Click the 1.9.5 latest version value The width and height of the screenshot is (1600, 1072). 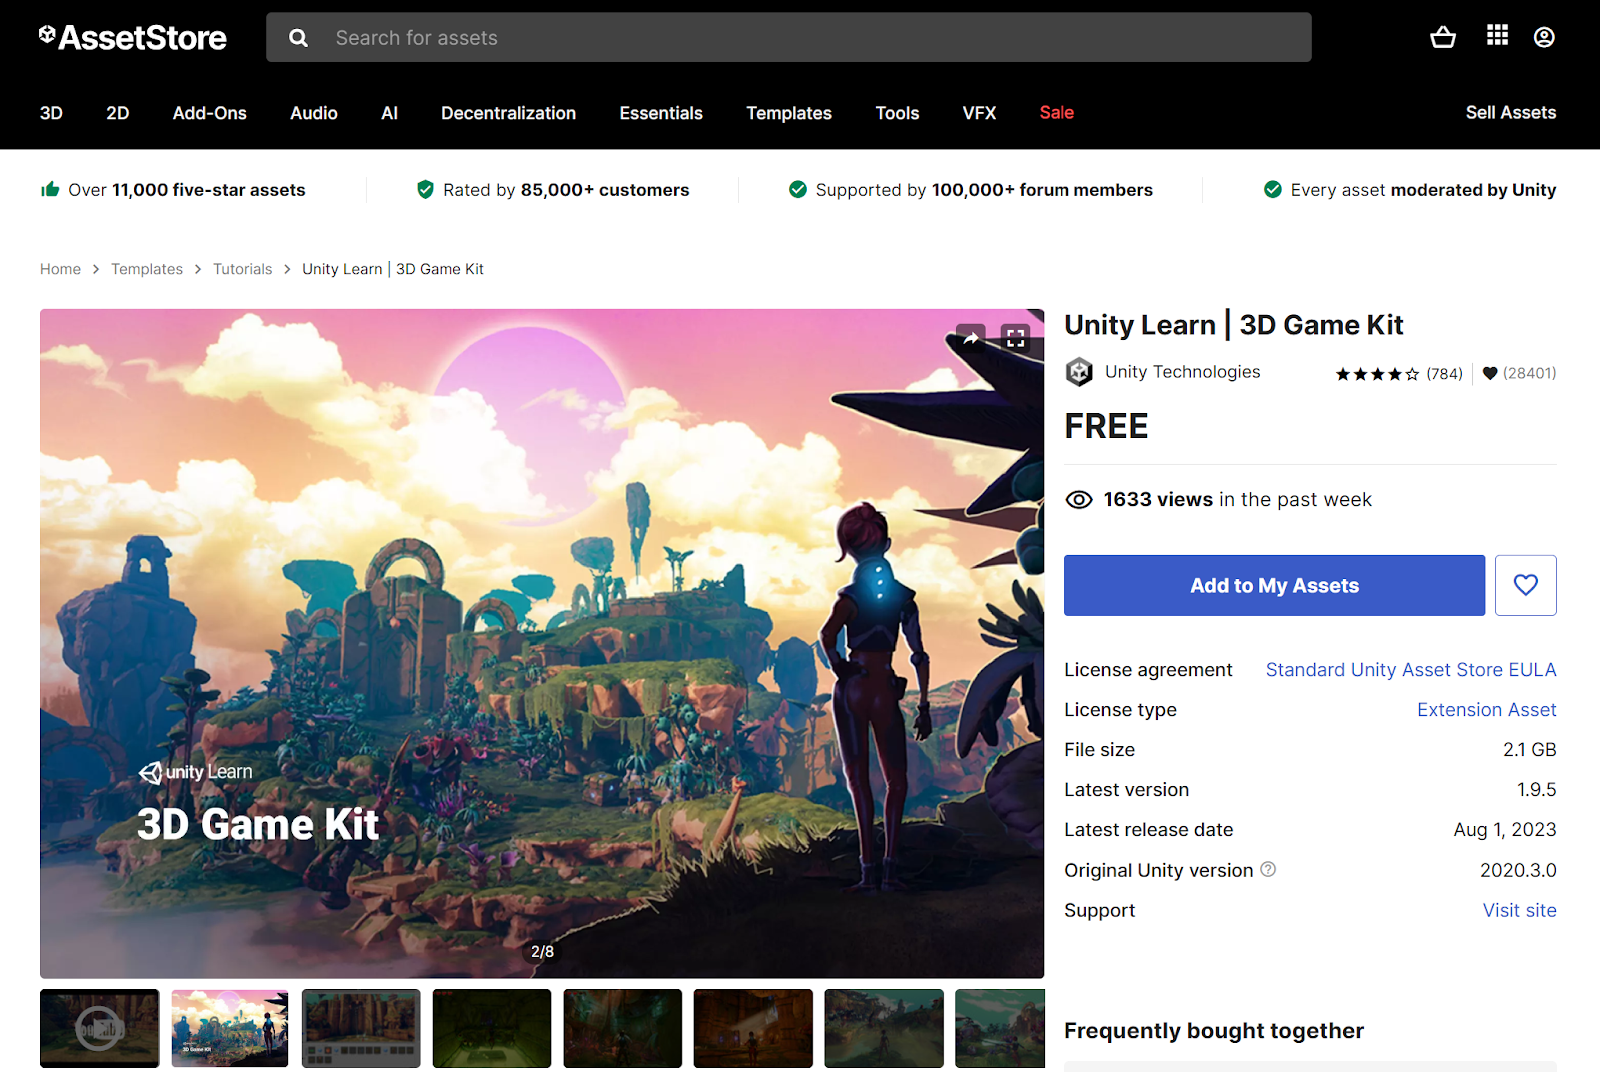pyautogui.click(x=1536, y=790)
